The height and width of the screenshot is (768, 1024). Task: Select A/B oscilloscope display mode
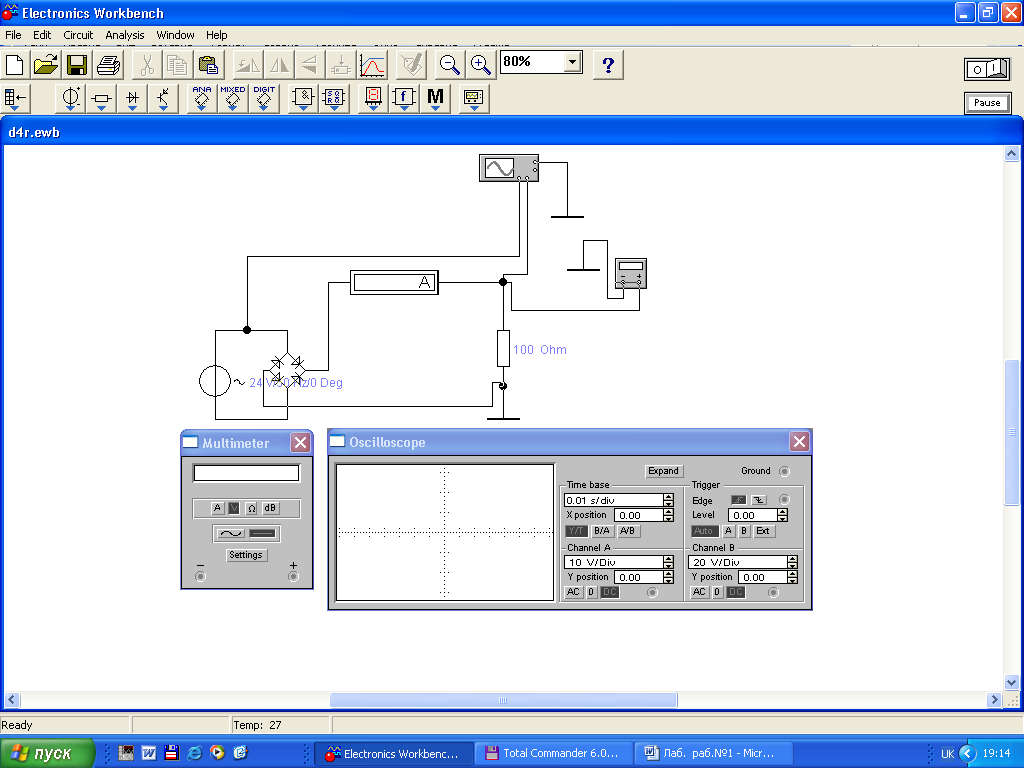[x=627, y=531]
